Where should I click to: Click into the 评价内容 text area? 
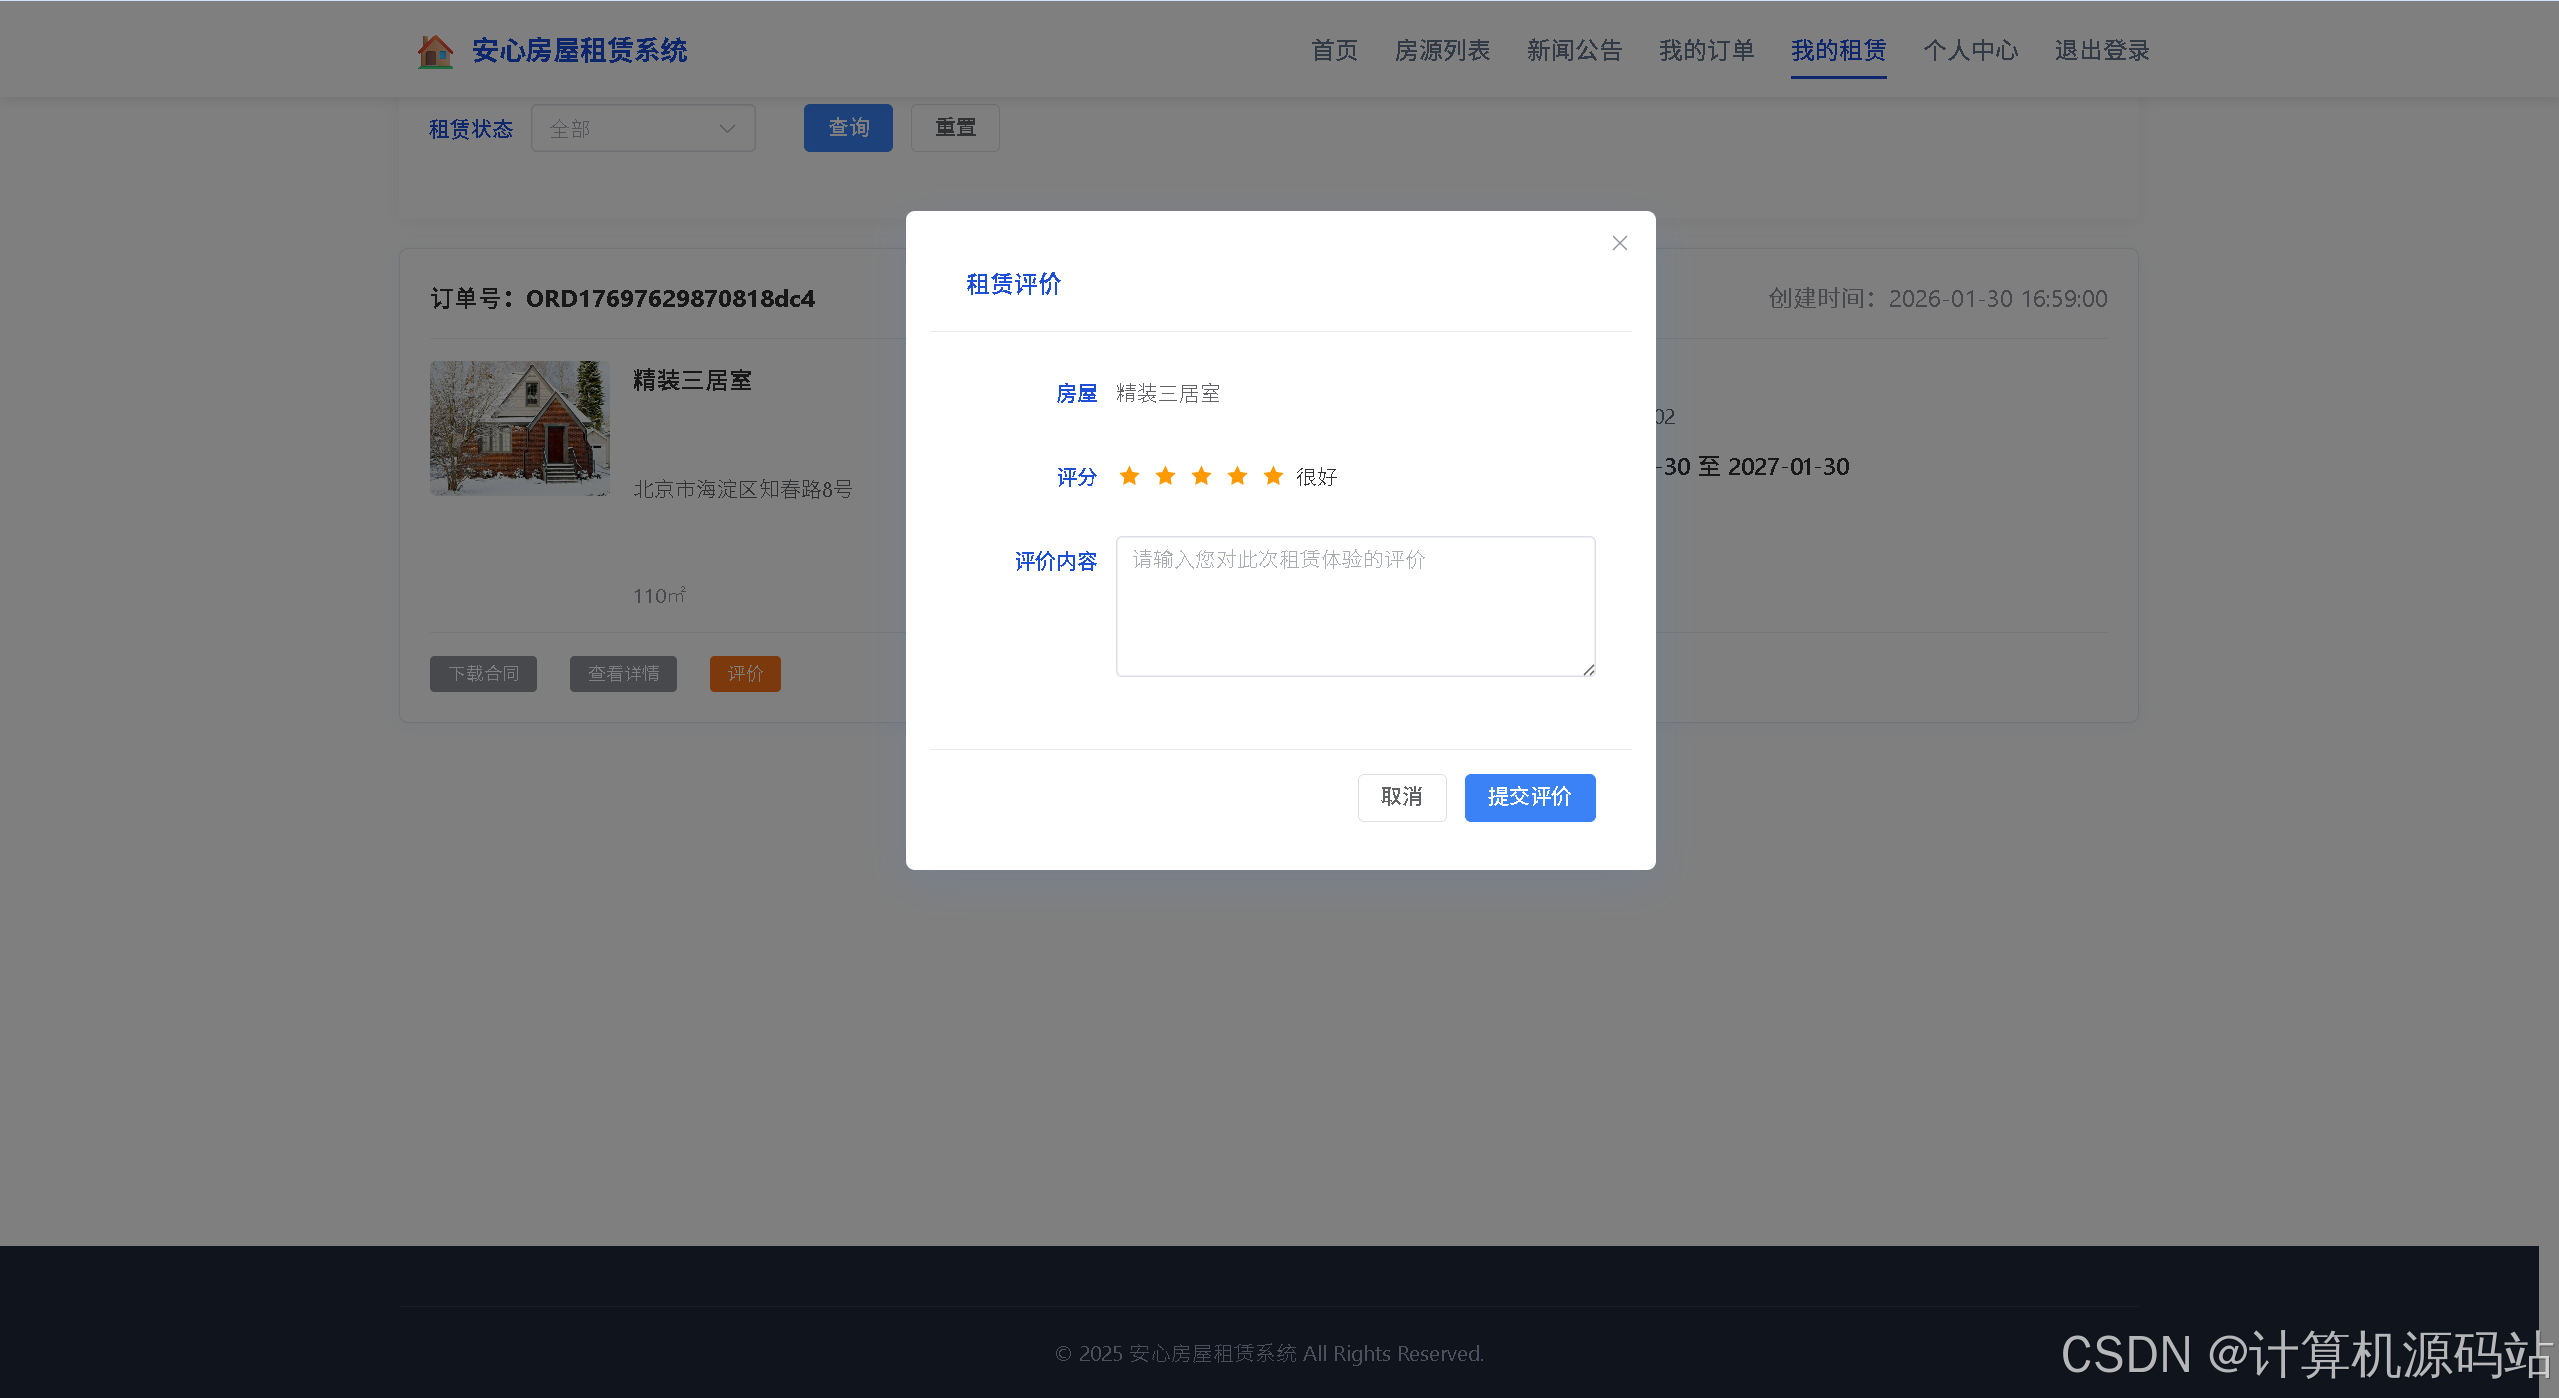1354,606
